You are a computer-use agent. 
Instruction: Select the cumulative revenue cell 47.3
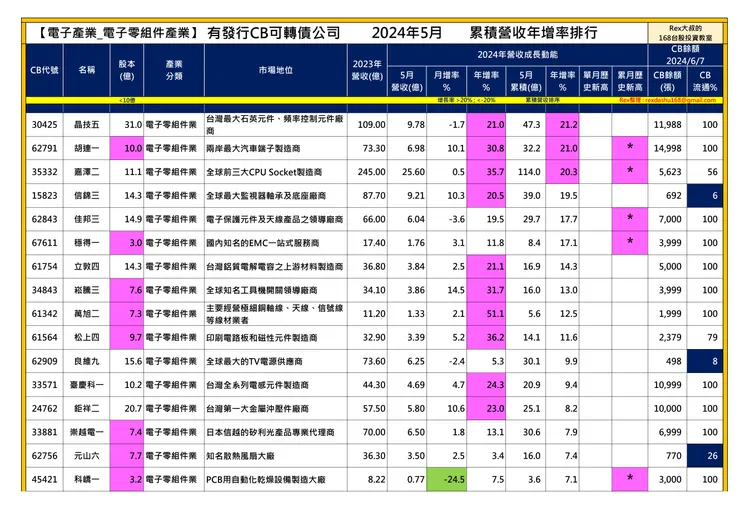(x=526, y=125)
